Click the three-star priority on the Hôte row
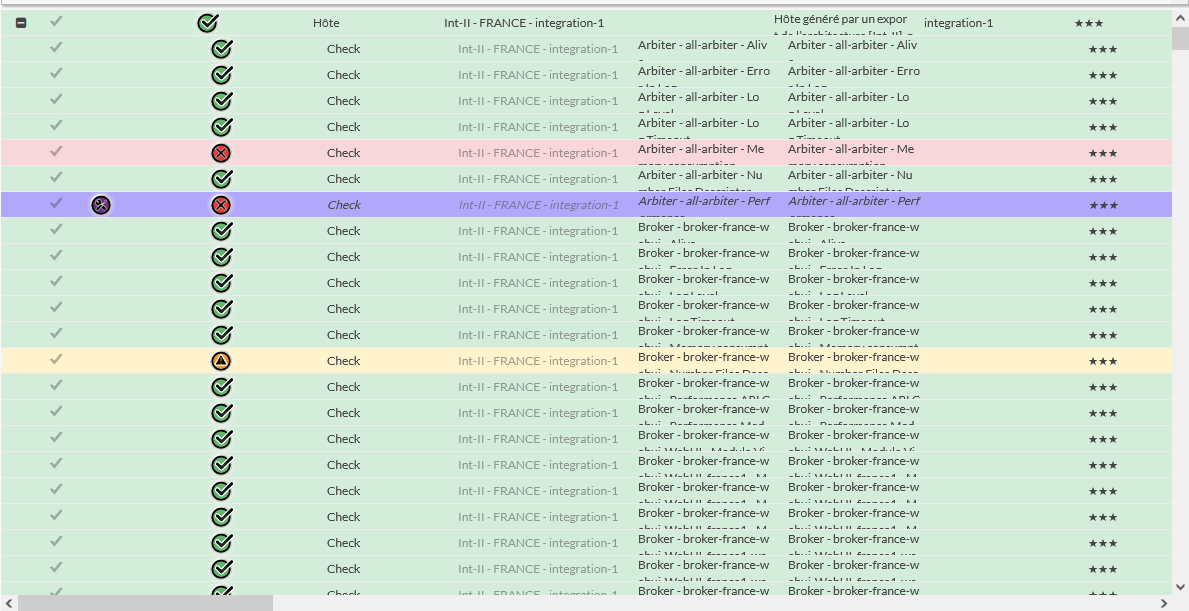 click(1088, 23)
